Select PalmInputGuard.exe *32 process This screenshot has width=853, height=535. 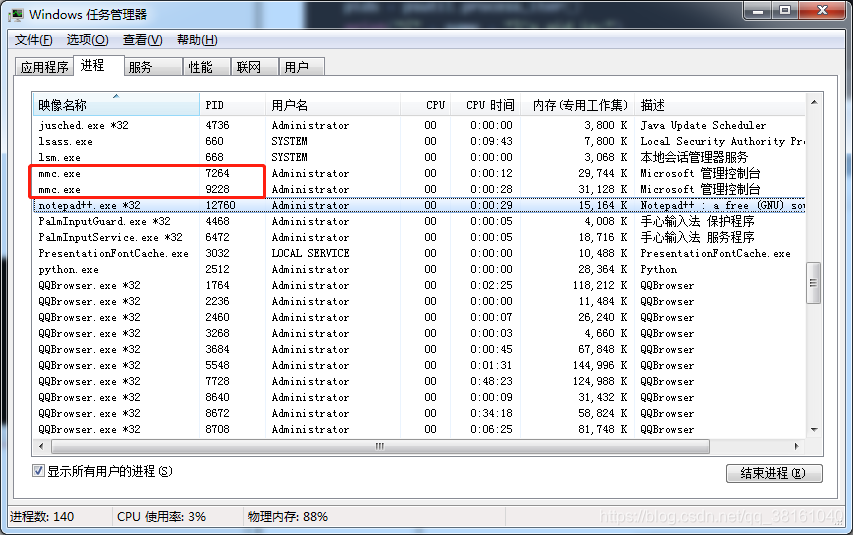coord(419,222)
